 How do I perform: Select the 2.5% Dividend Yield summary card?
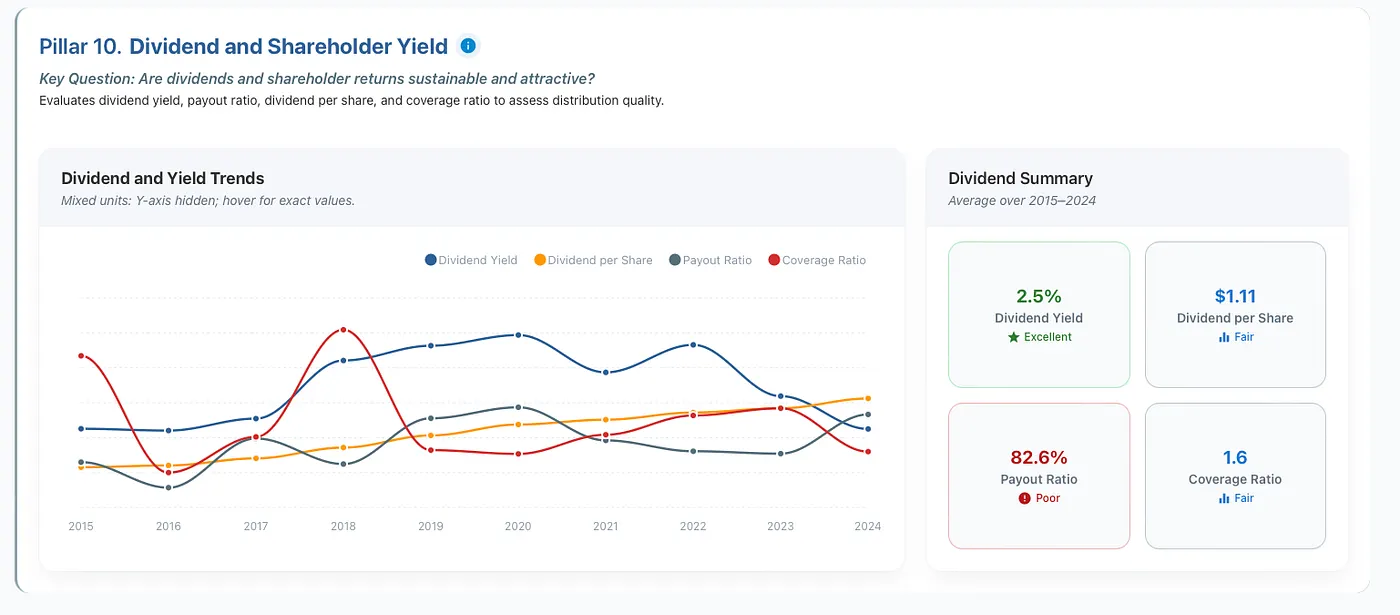(1039, 314)
